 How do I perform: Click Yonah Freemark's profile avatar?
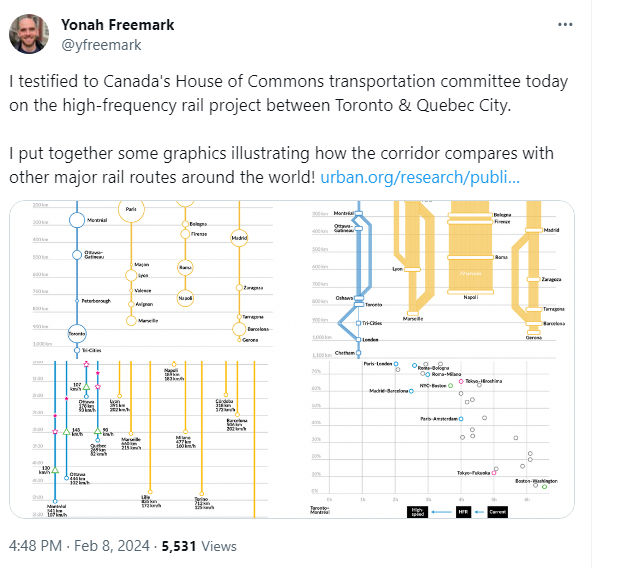pyautogui.click(x=30, y=34)
